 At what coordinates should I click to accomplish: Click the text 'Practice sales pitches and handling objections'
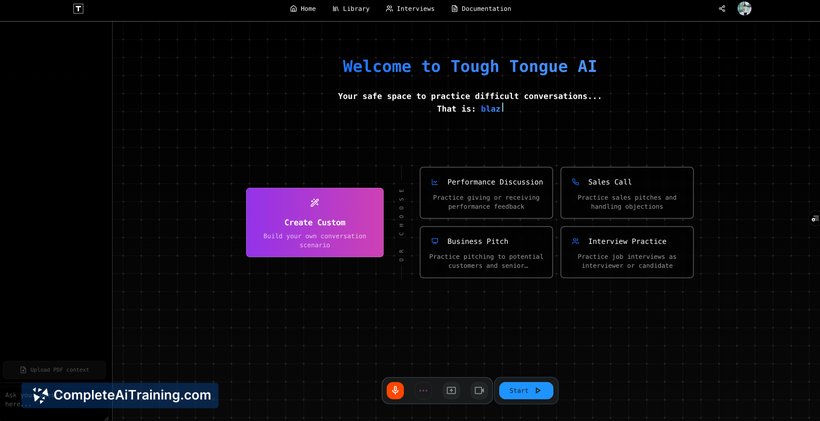[627, 202]
